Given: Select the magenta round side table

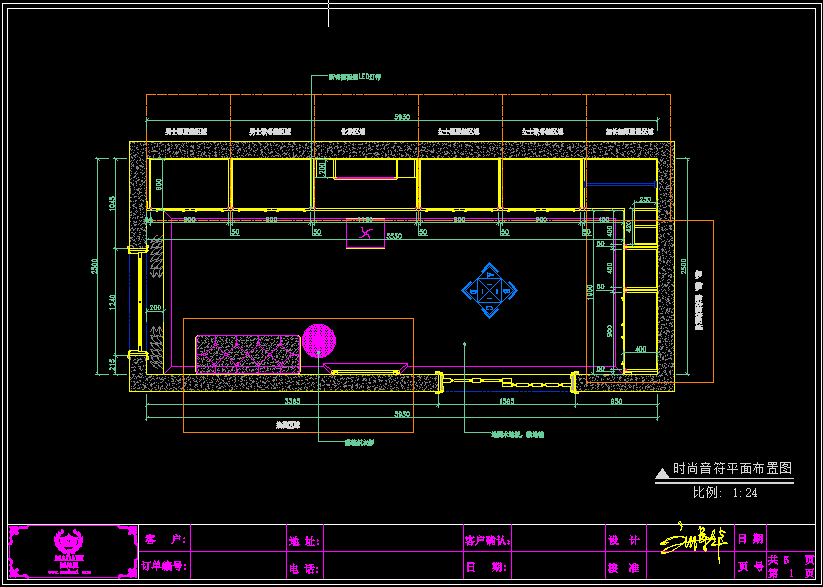Looking at the screenshot, I should 319,341.
